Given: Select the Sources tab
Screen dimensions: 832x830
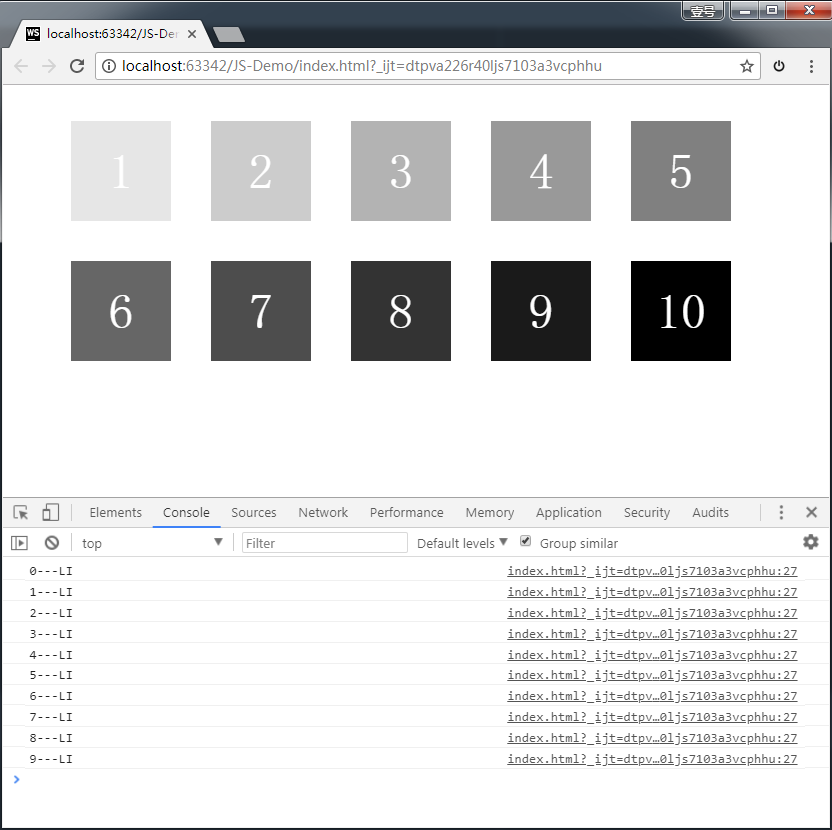Looking at the screenshot, I should pos(253,511).
